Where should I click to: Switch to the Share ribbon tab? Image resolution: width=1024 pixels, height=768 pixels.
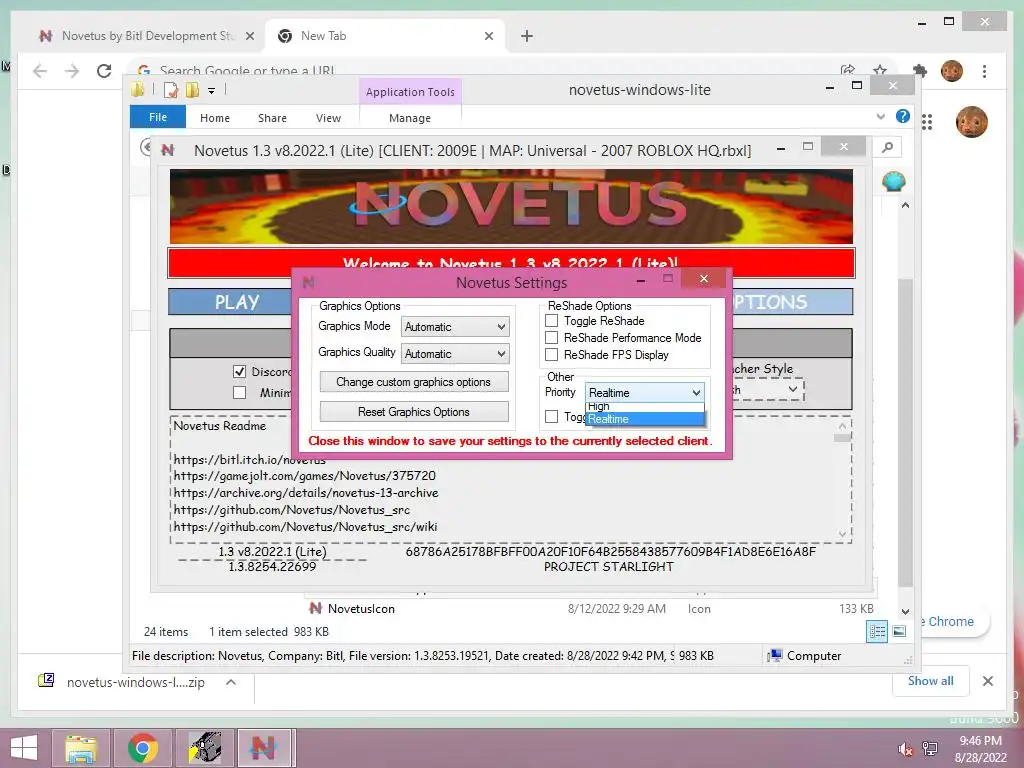coord(272,118)
